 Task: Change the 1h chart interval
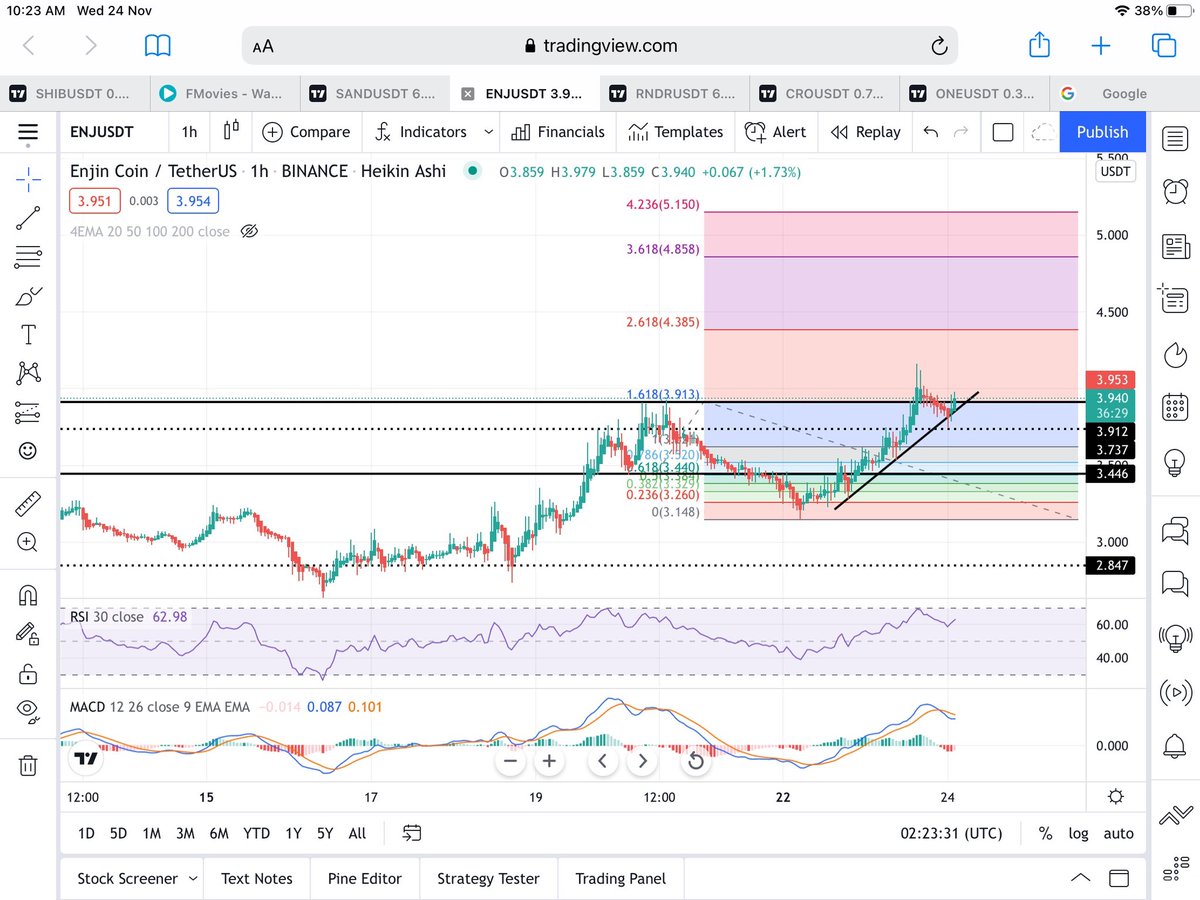pos(189,132)
